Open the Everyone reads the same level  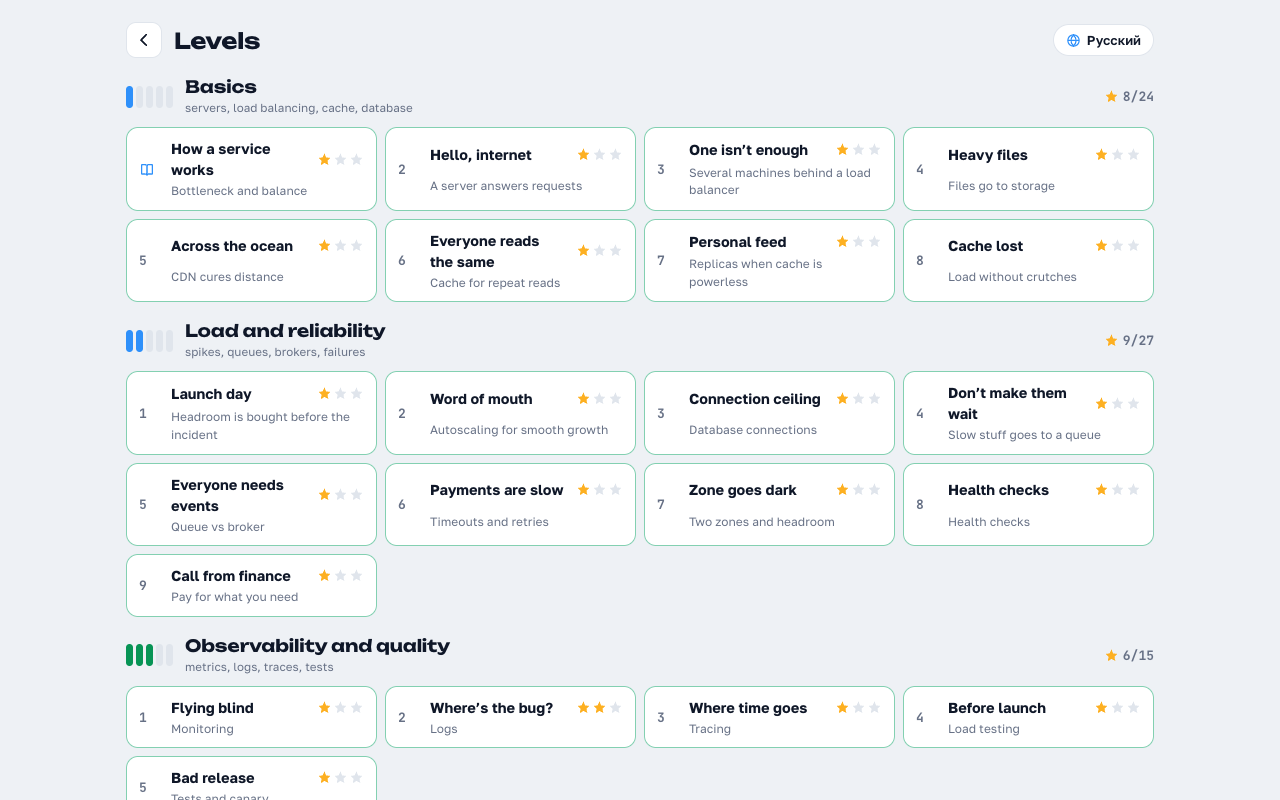click(x=510, y=260)
